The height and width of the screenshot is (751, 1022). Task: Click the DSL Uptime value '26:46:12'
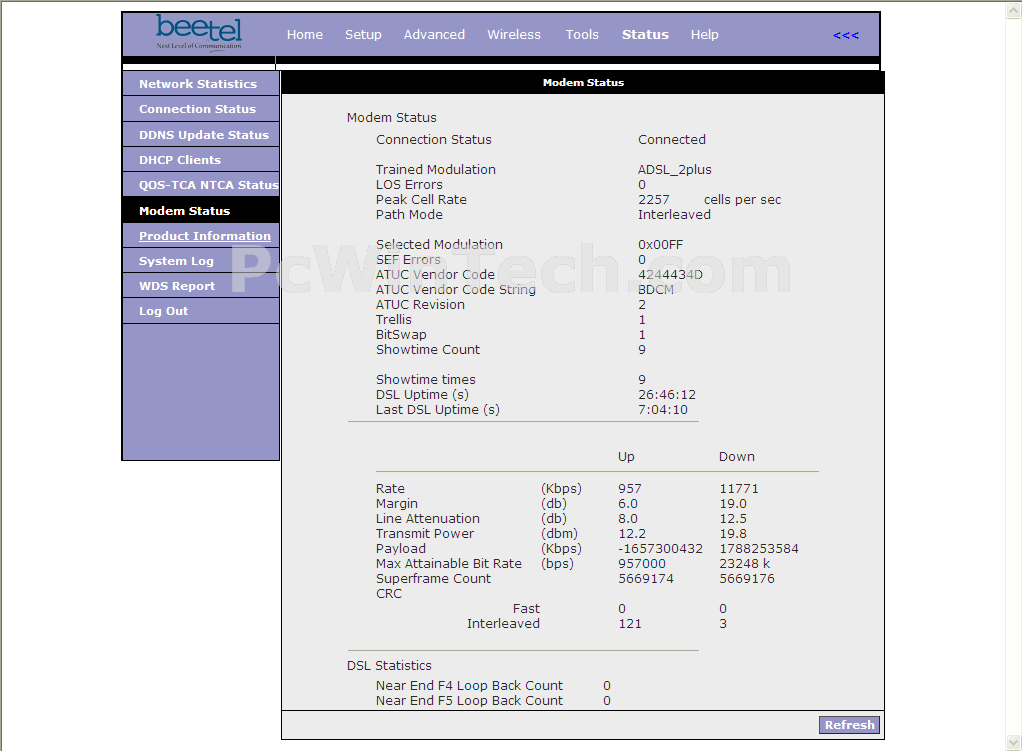point(667,394)
